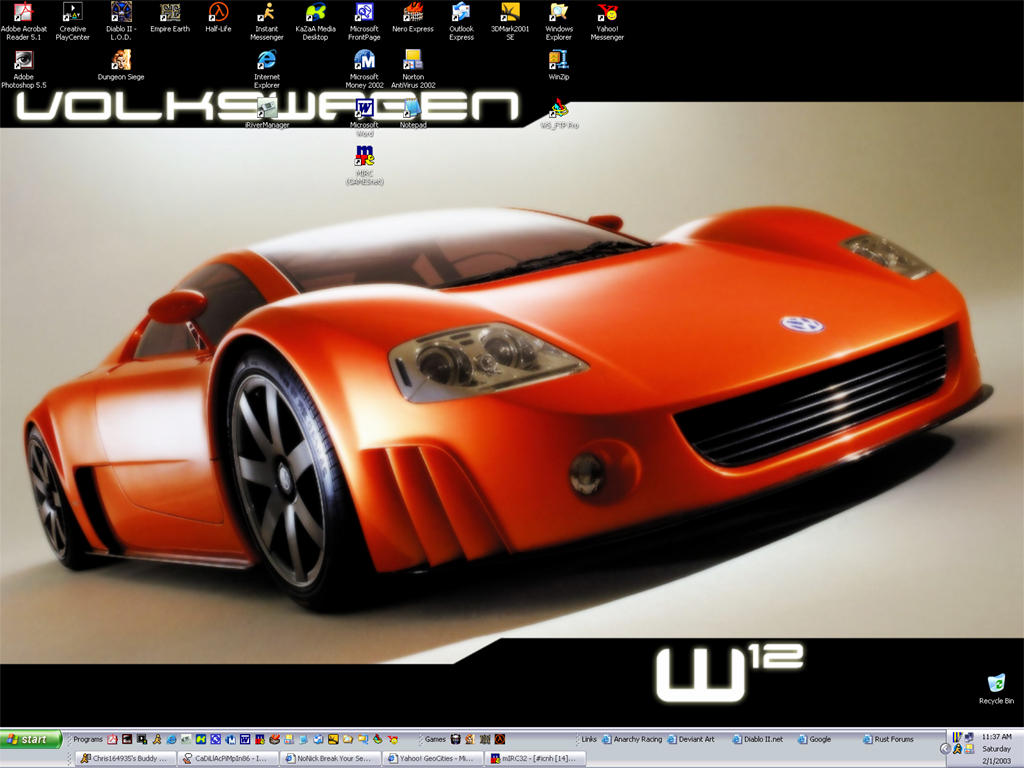The width and height of the screenshot is (1024, 768).
Task: Launch Nero Express desktop shortcut
Action: click(x=413, y=18)
